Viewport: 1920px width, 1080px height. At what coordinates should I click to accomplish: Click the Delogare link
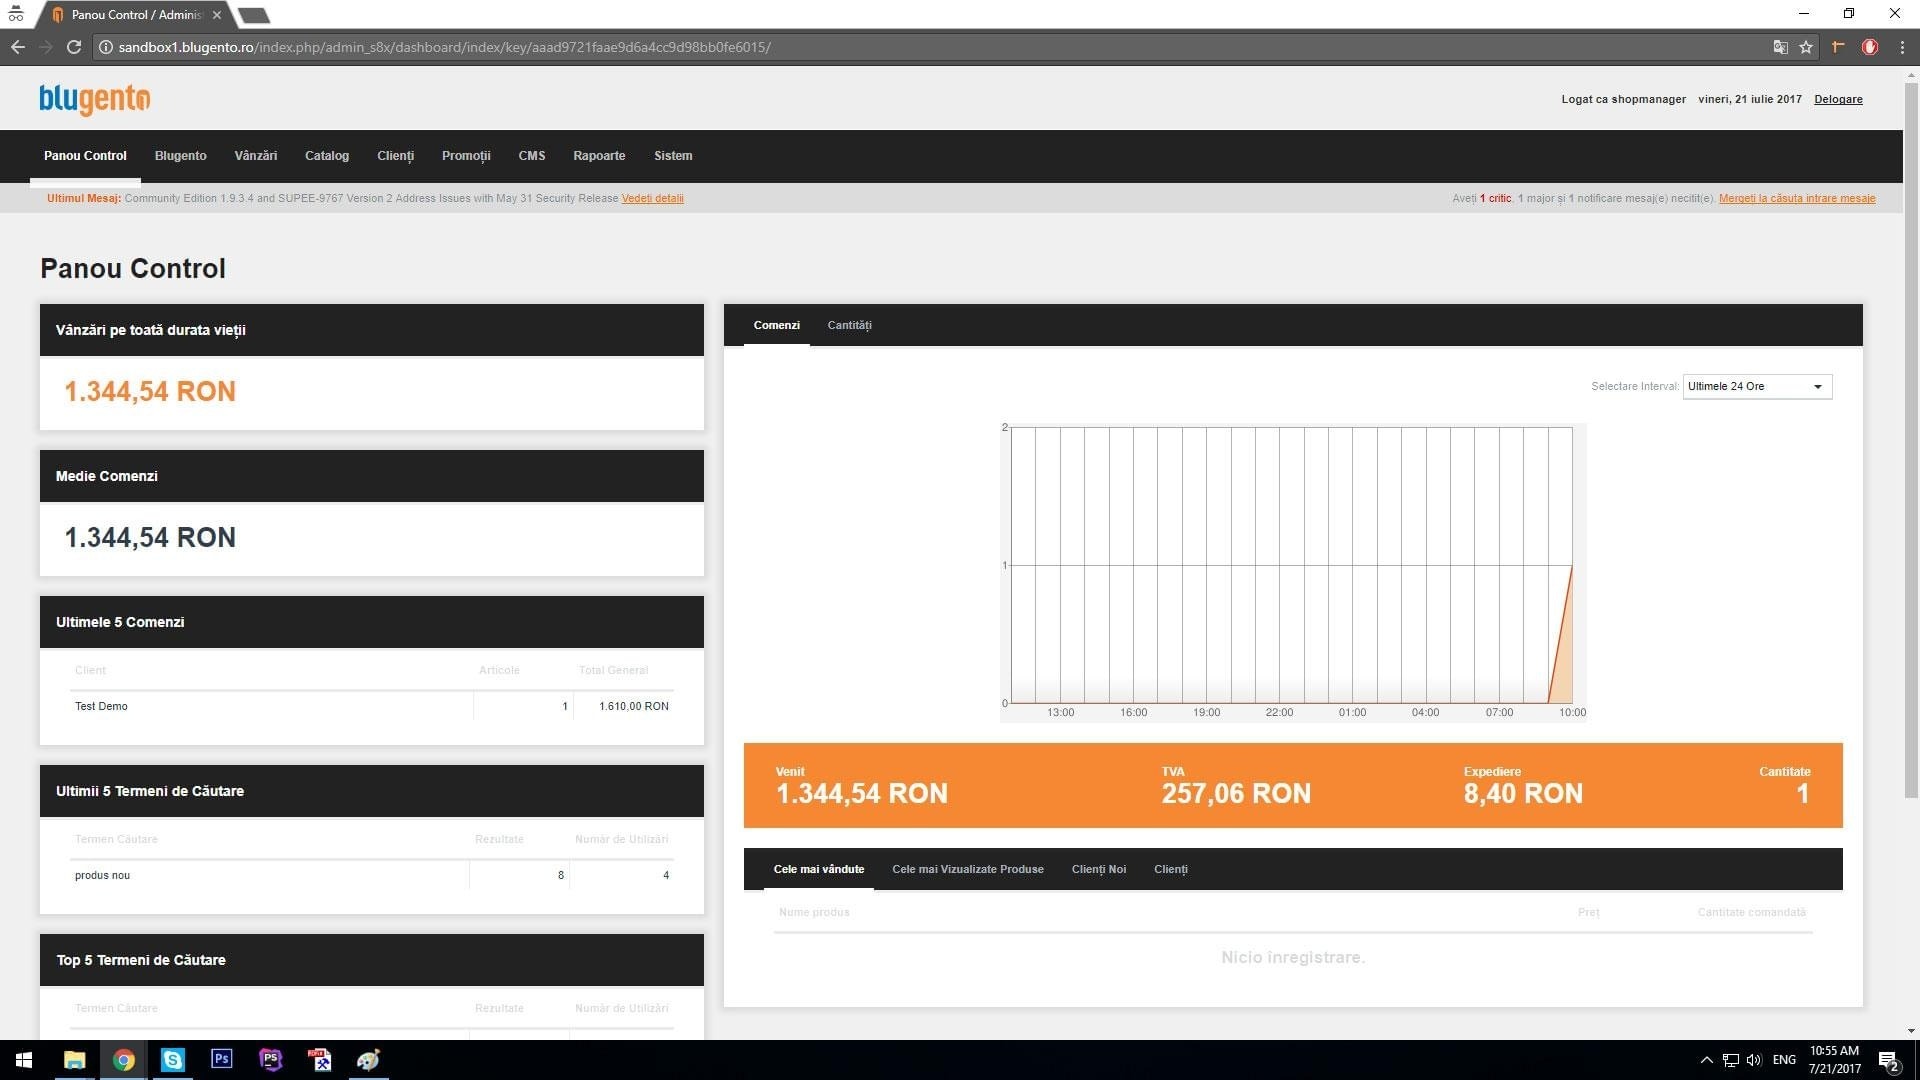(x=1838, y=99)
